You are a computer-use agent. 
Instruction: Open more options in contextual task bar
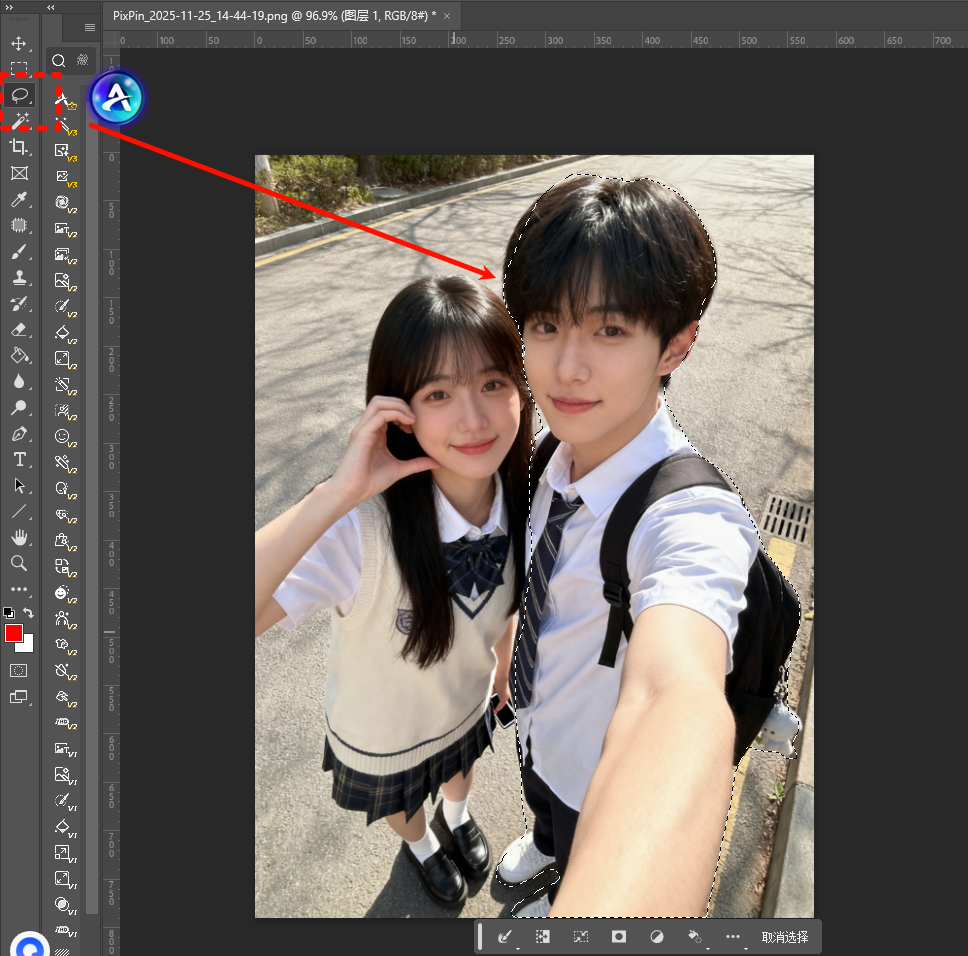click(x=733, y=937)
